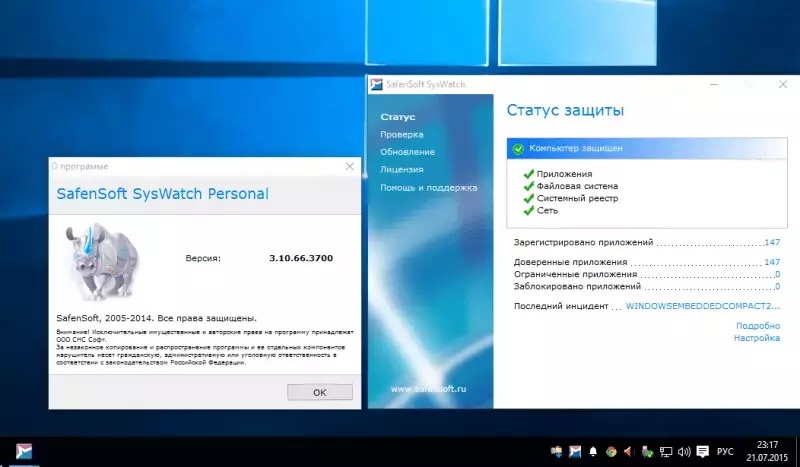The height and width of the screenshot is (467, 800).
Task: Open the notification bell tray icon
Action: pyautogui.click(x=593, y=452)
